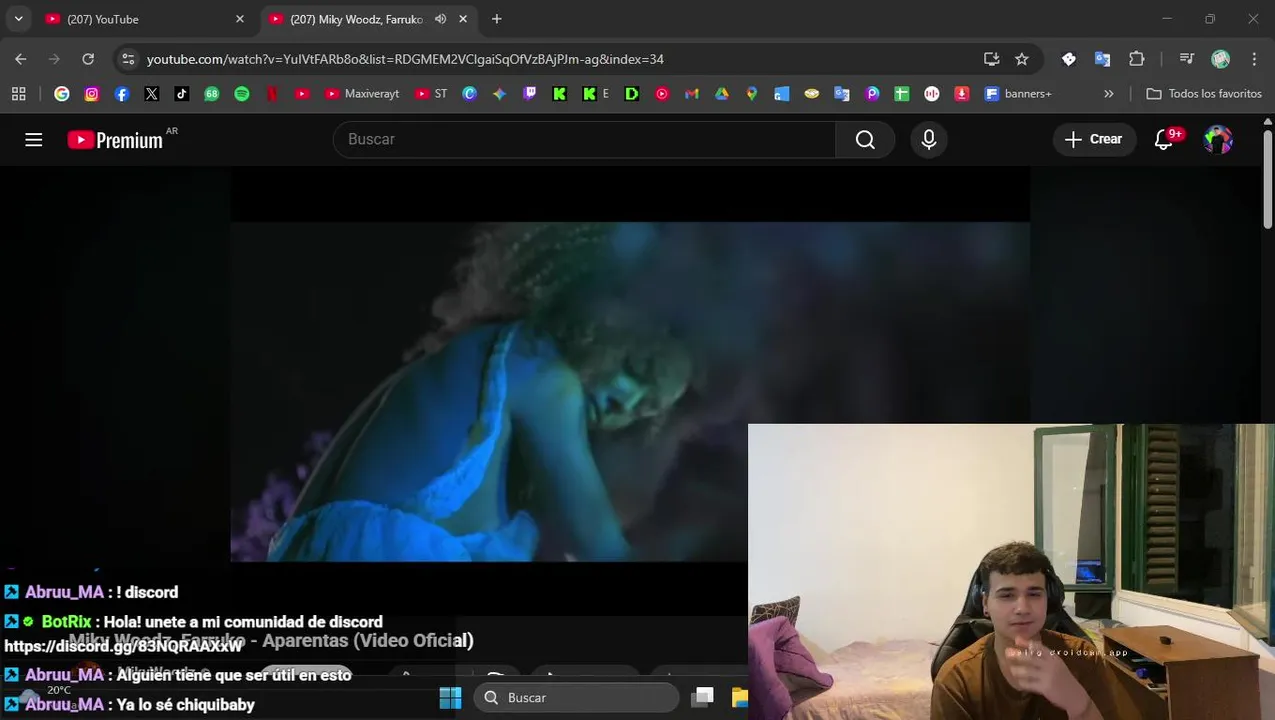Image resolution: width=1275 pixels, height=720 pixels.
Task: Open the X (Twitter) bookmark
Action: (x=152, y=94)
